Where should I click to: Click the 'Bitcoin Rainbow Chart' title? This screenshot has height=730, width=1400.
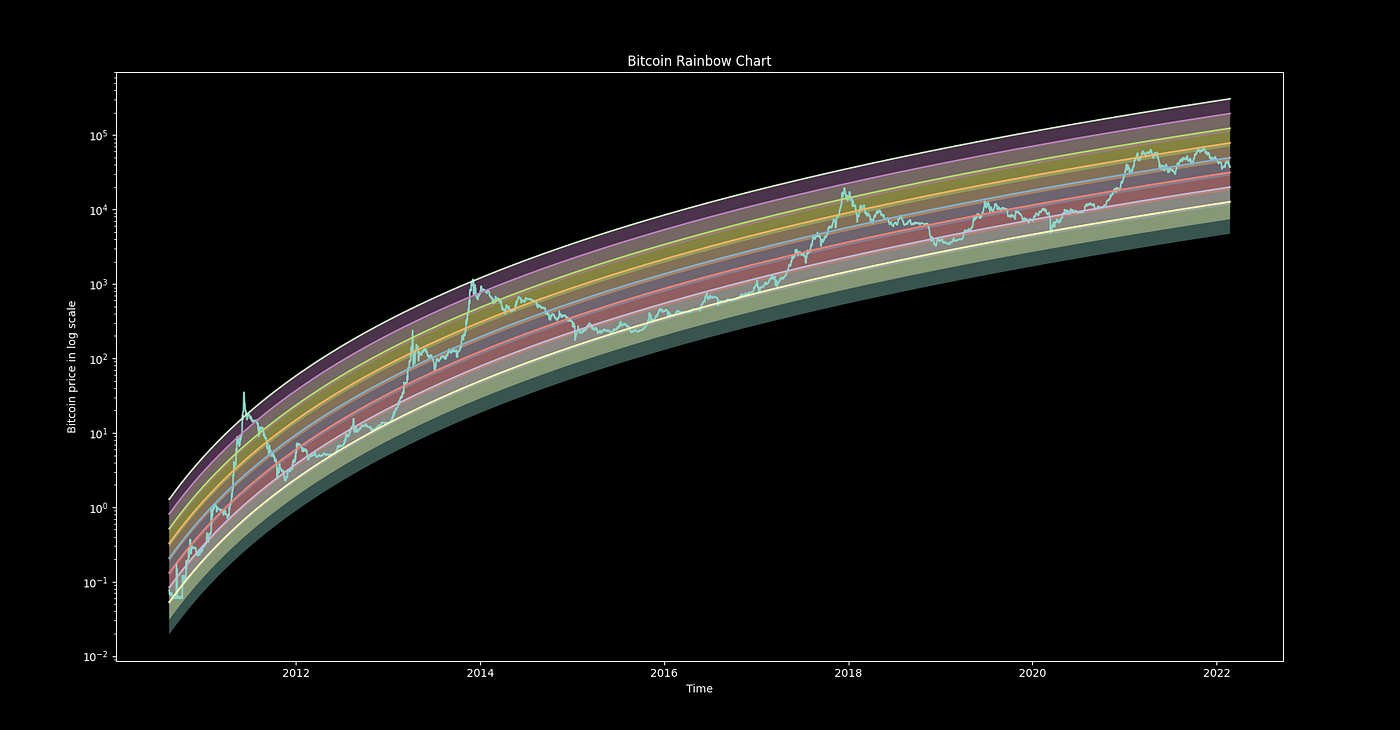point(699,61)
